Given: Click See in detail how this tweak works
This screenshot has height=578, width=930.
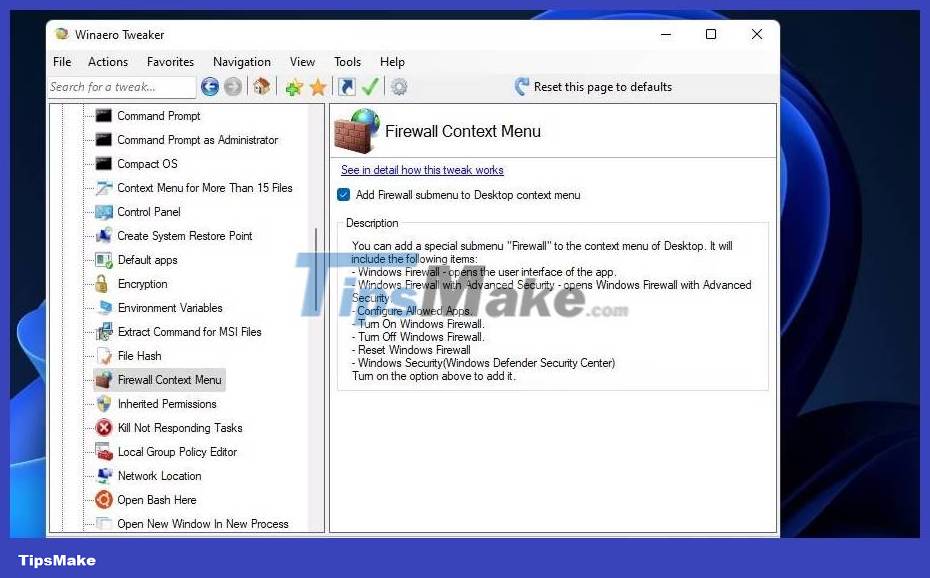Looking at the screenshot, I should click(422, 170).
